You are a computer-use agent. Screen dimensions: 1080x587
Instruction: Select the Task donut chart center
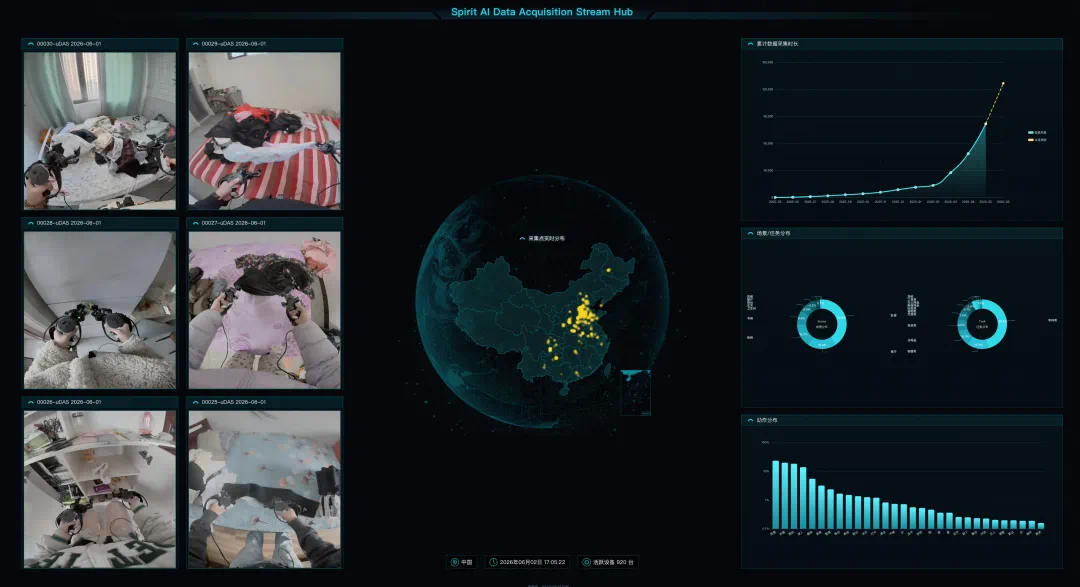pos(982,324)
